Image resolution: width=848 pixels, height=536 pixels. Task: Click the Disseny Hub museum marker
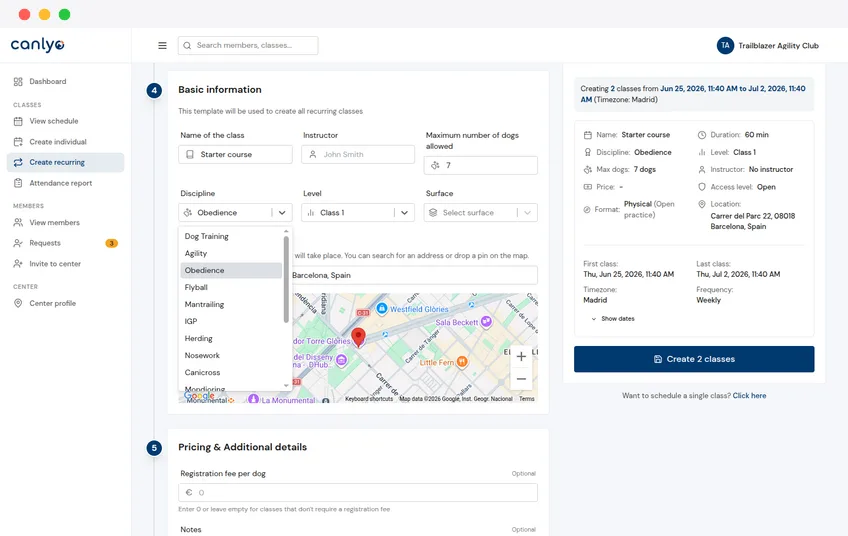coord(341,360)
